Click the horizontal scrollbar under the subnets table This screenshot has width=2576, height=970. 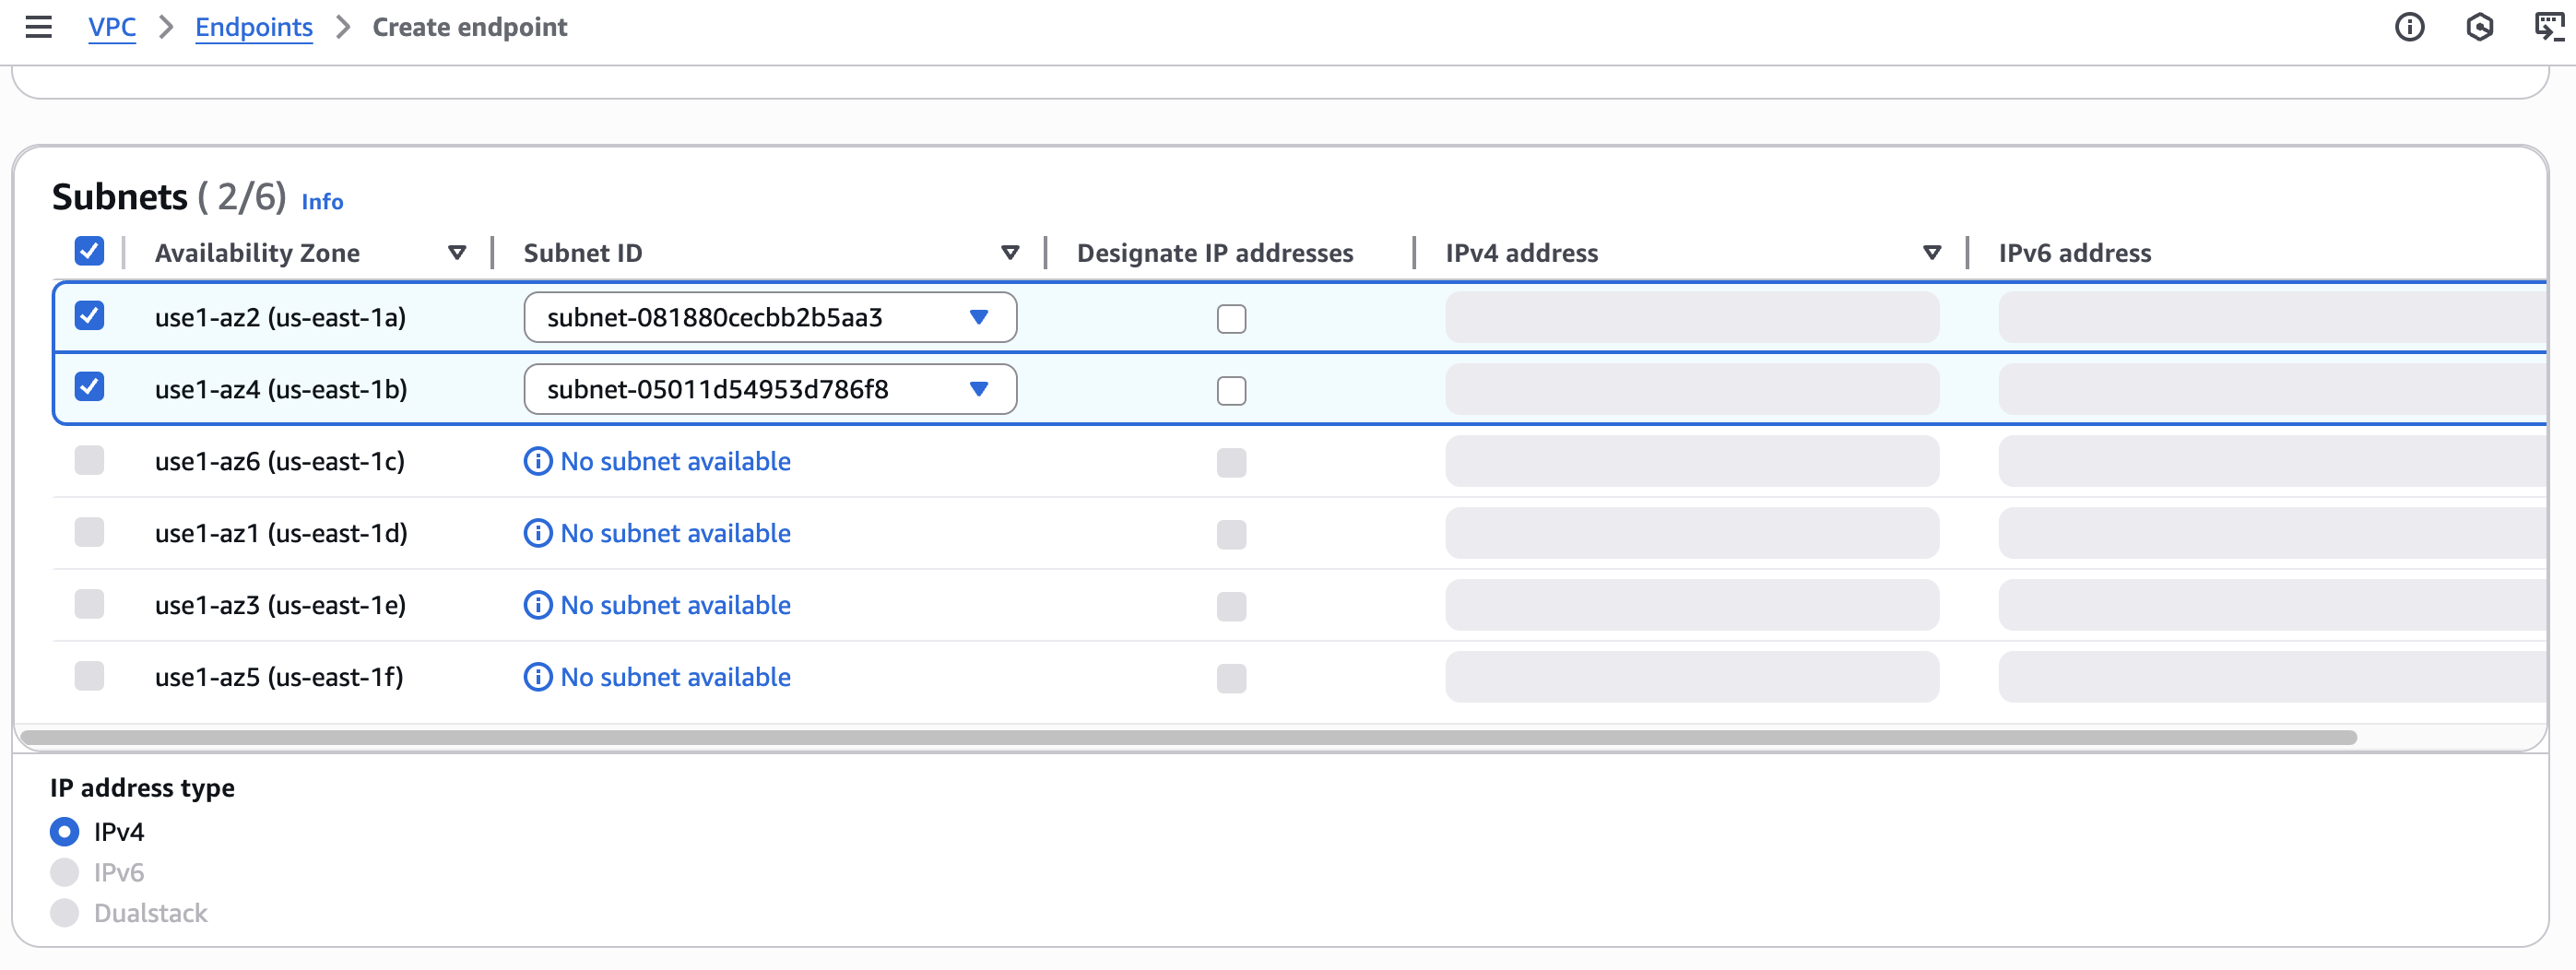coord(1188,737)
